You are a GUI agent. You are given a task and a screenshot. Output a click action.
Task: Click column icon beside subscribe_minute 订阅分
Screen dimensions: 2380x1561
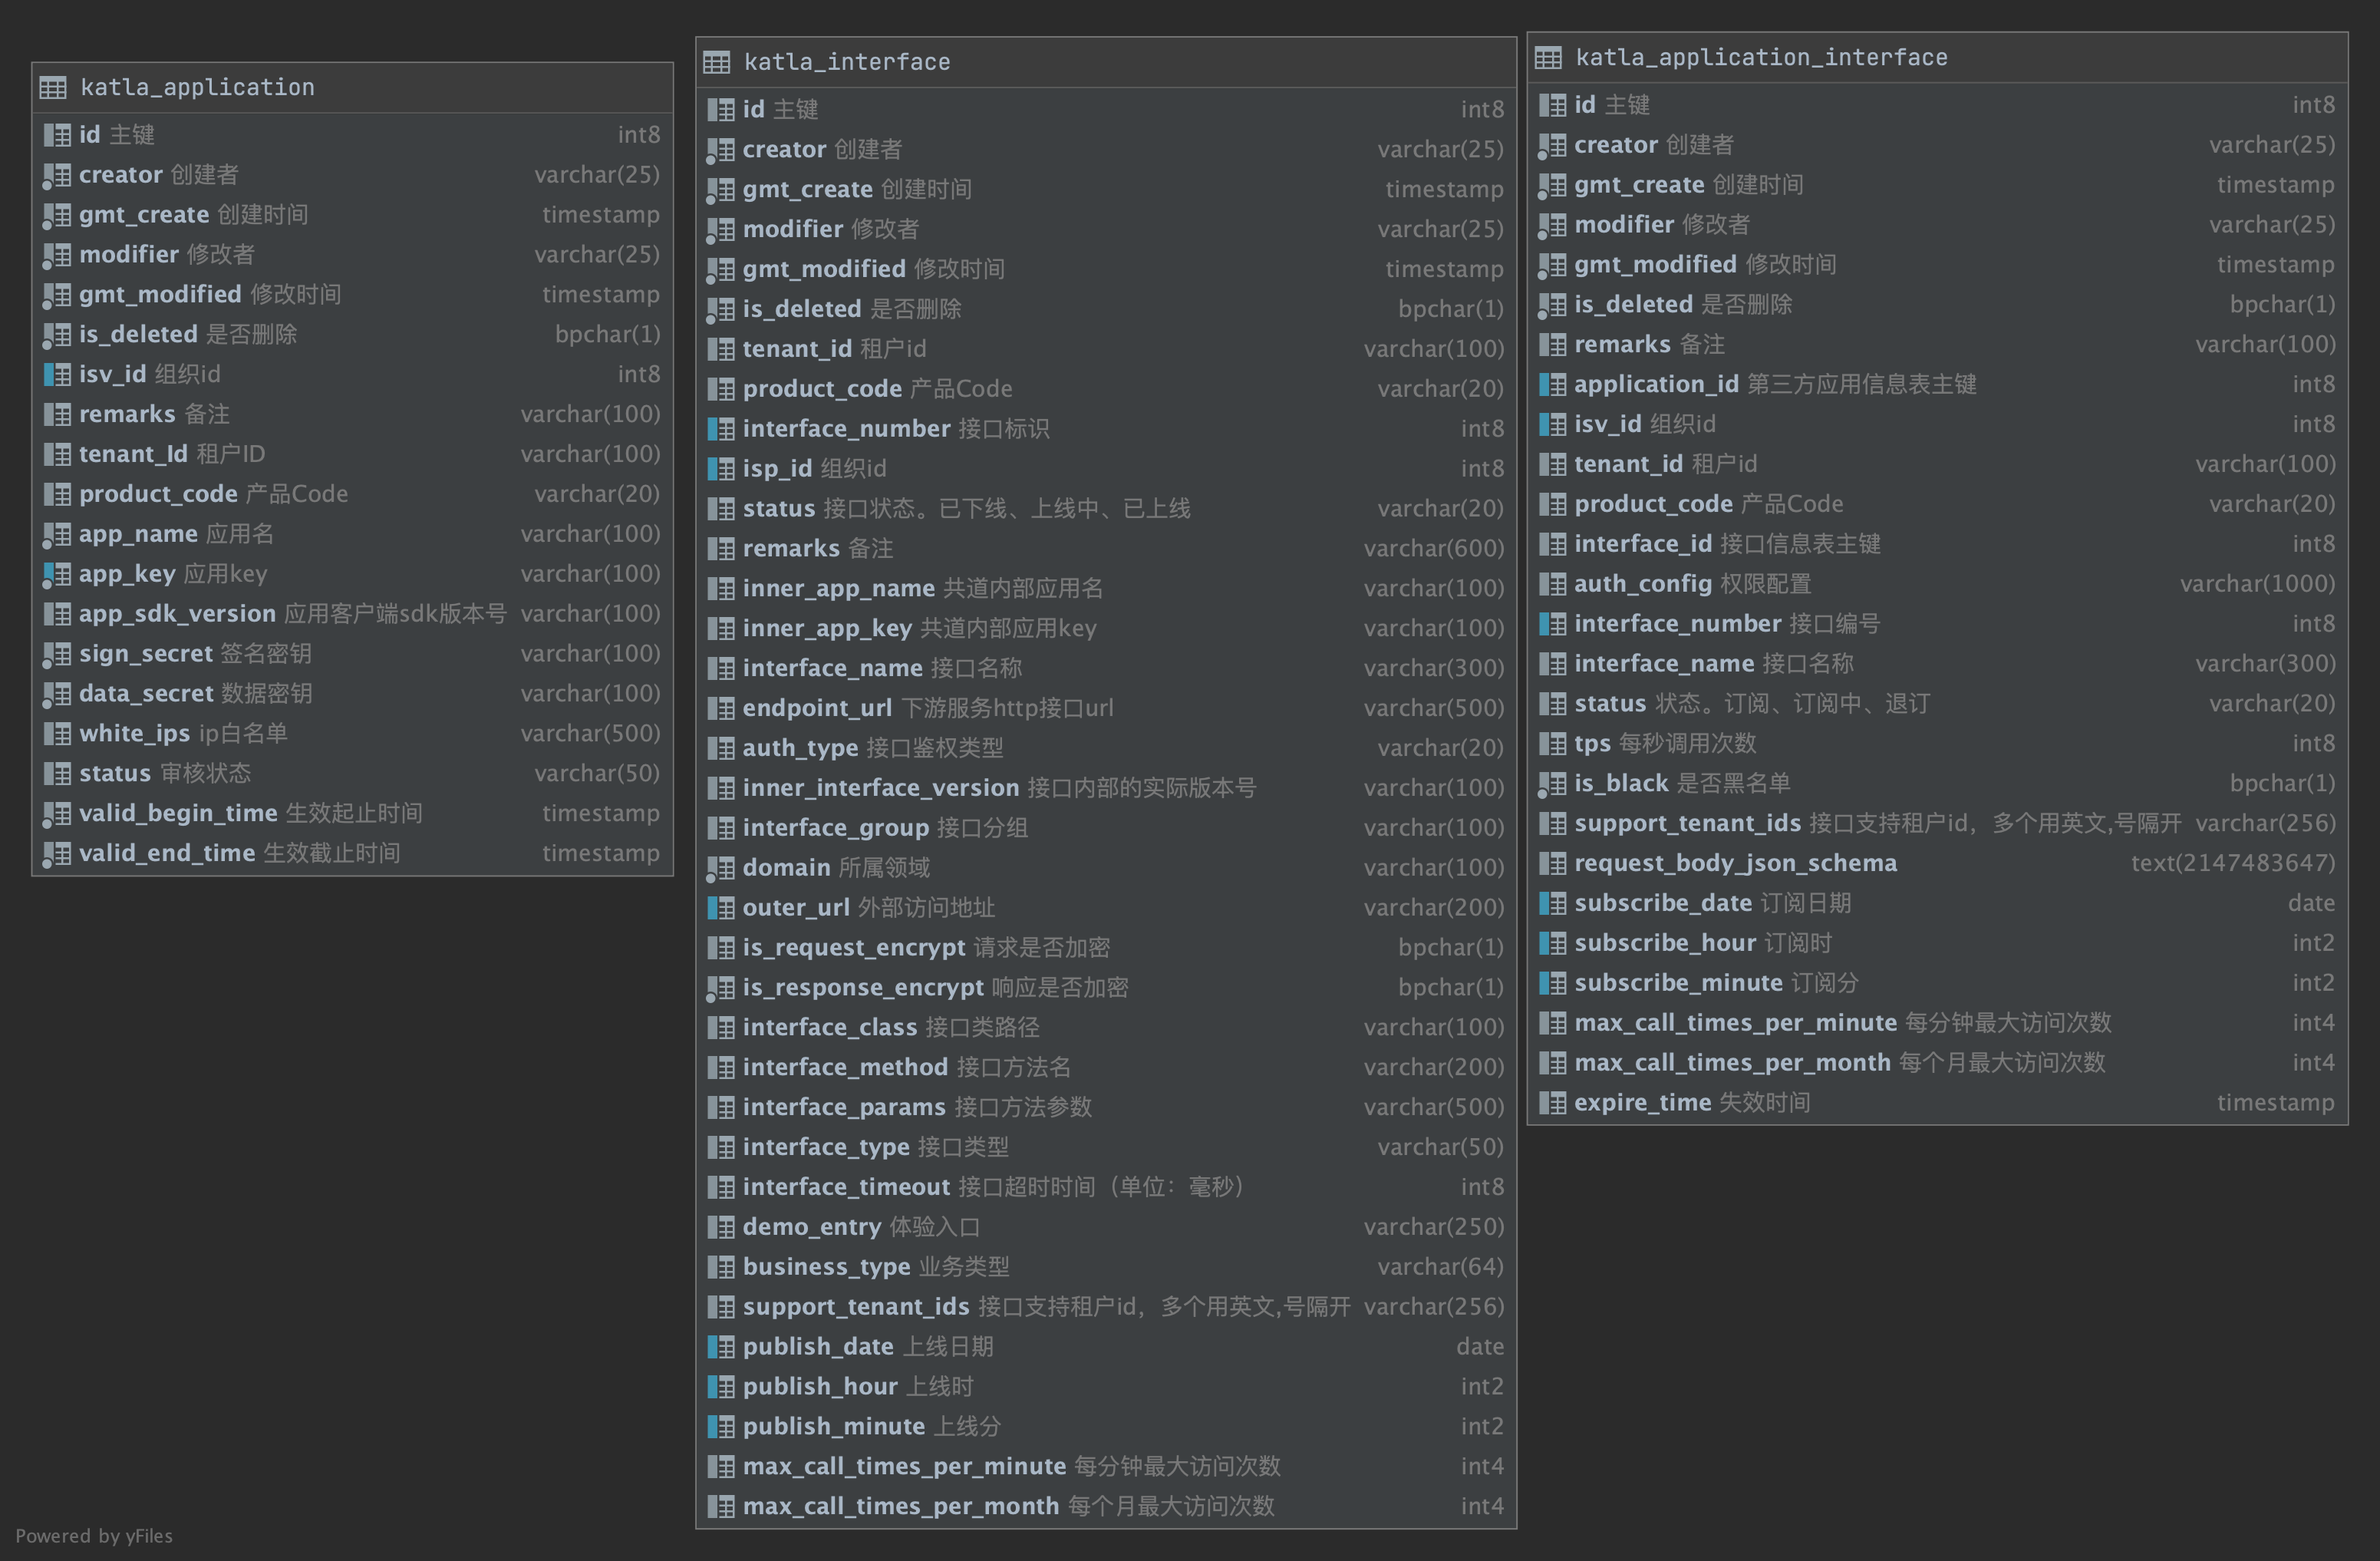coord(1552,983)
